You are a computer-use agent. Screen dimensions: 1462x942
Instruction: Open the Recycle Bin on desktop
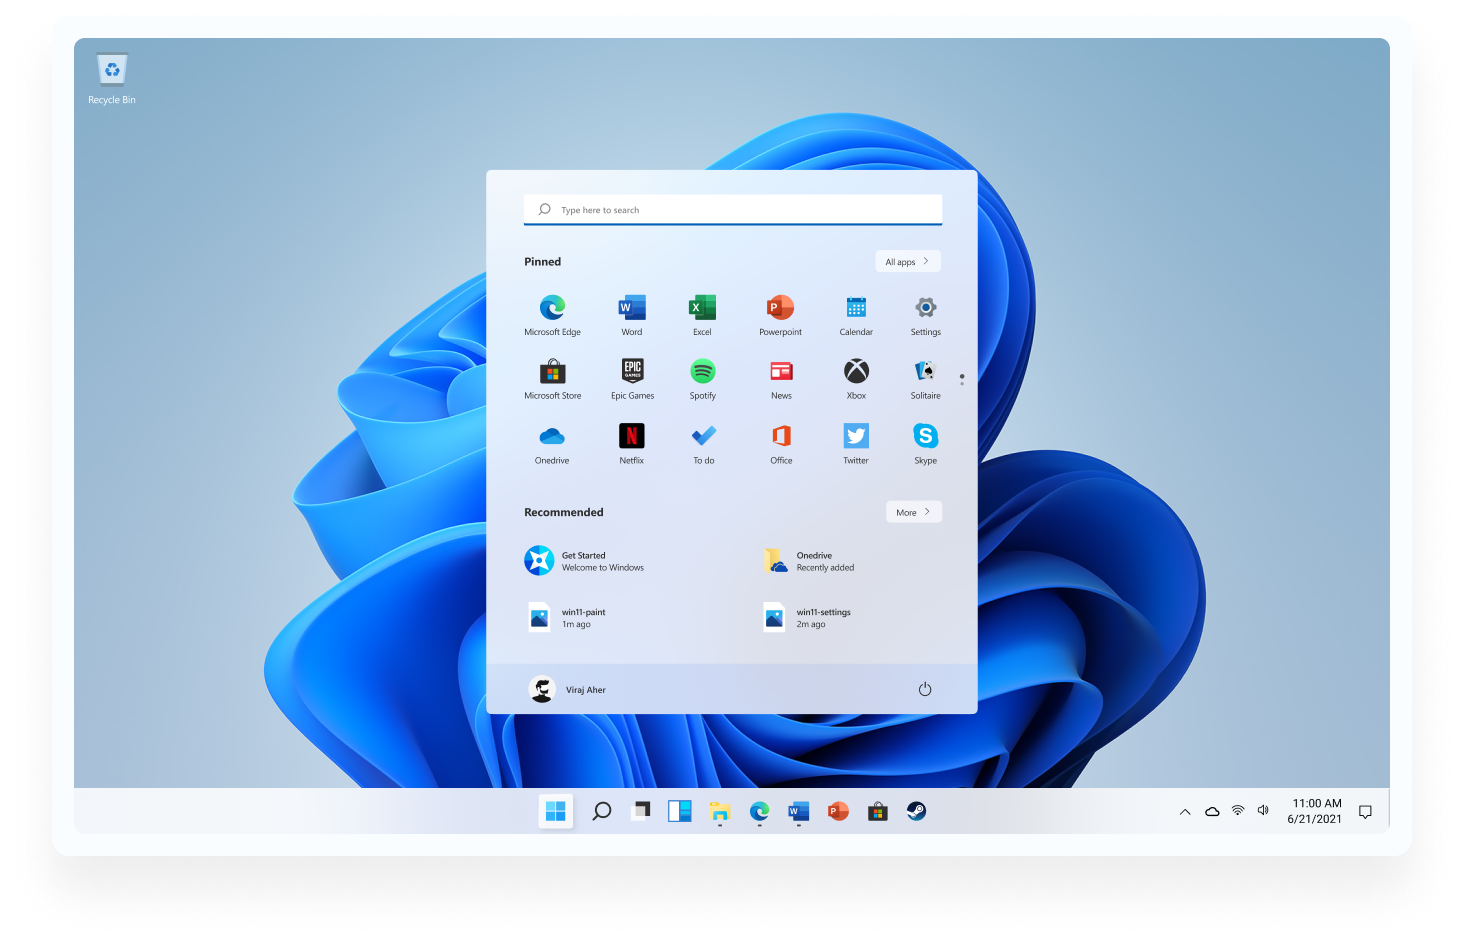pyautogui.click(x=112, y=79)
